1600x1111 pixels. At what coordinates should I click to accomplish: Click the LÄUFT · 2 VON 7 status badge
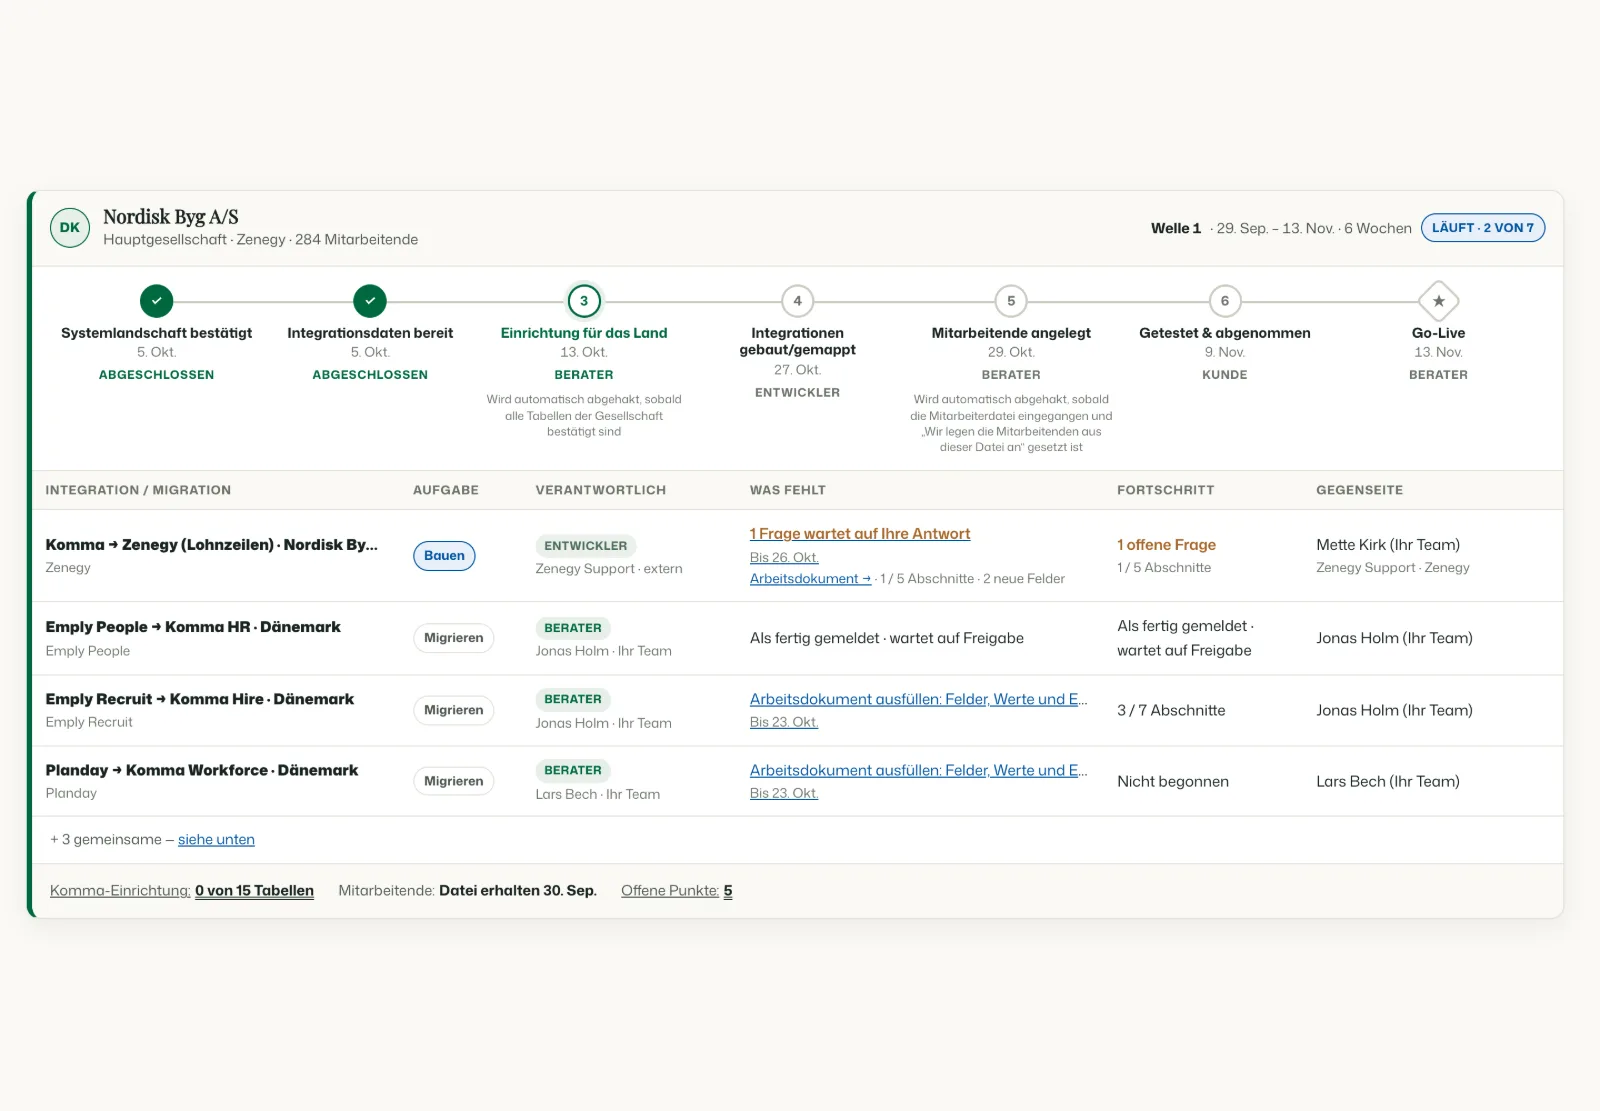1483,228
